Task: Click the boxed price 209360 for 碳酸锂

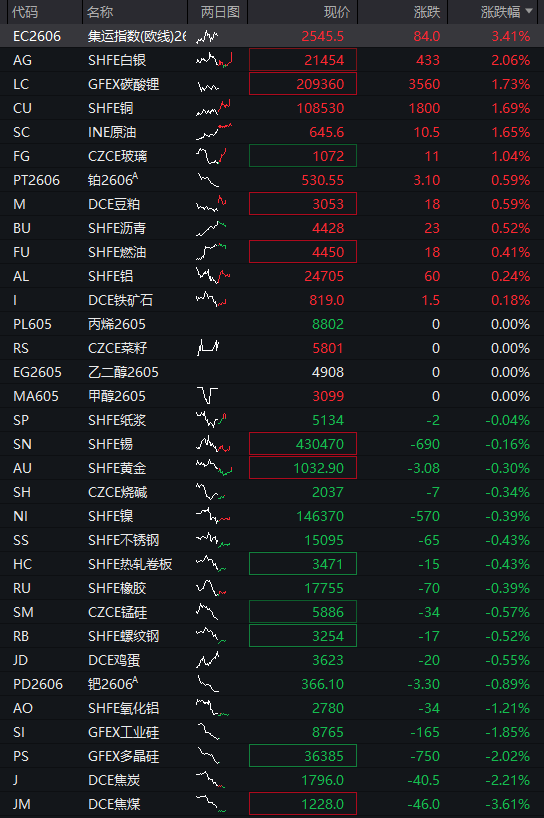Action: coord(303,84)
